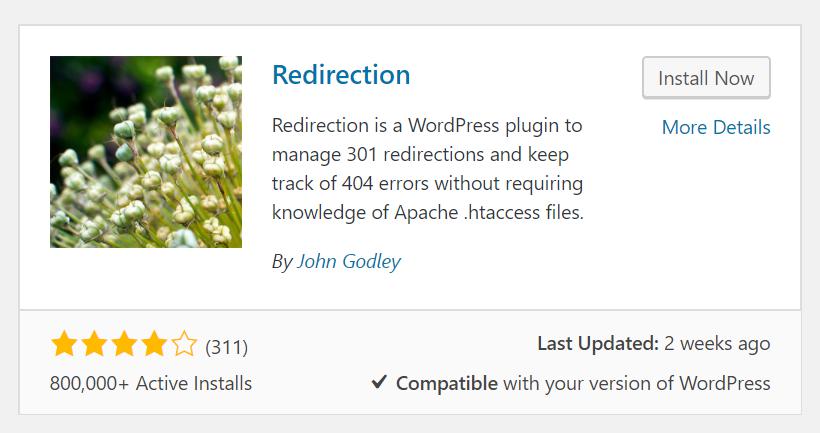Click the Install Now button
Screen dimensions: 820x433
coord(706,78)
